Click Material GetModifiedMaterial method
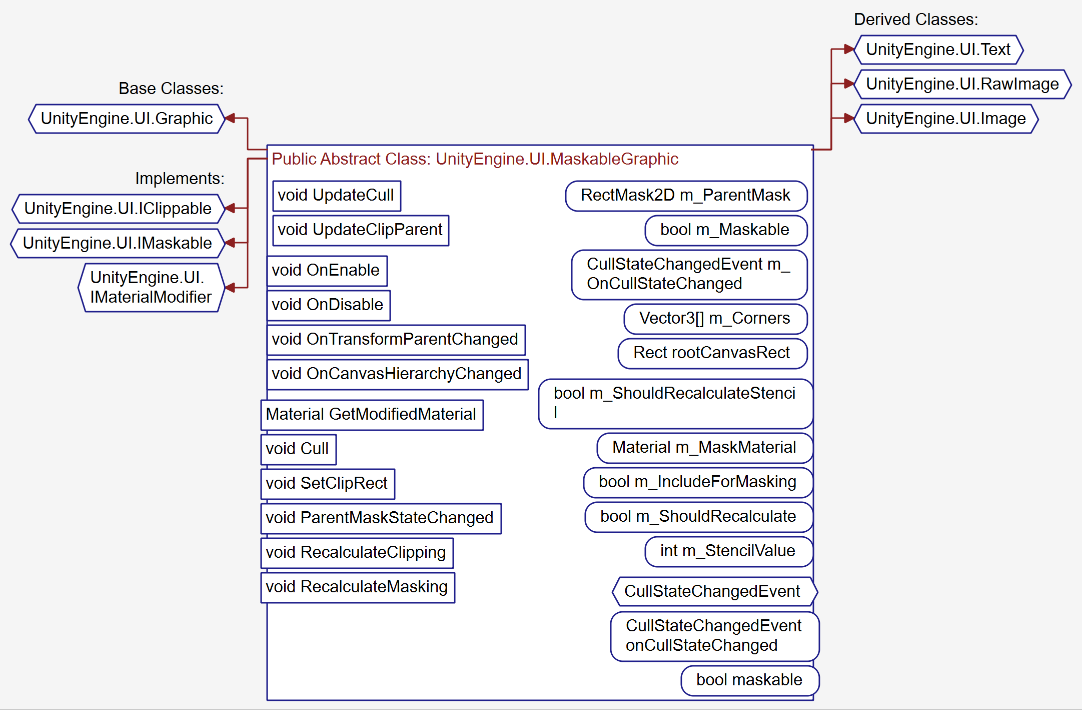The width and height of the screenshot is (1082, 710). point(372,415)
